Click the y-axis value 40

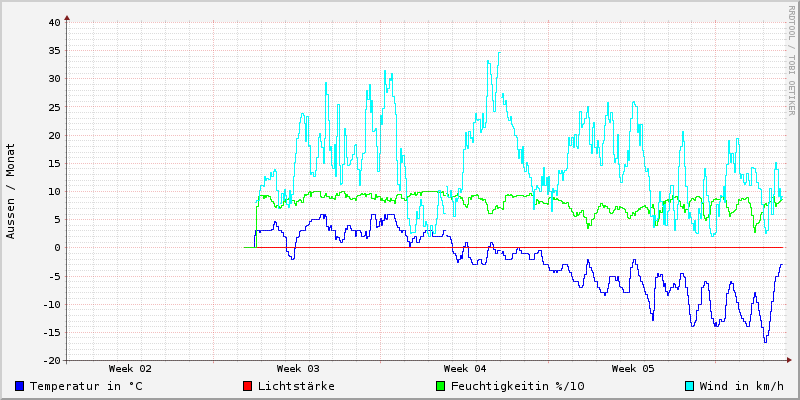(55, 22)
